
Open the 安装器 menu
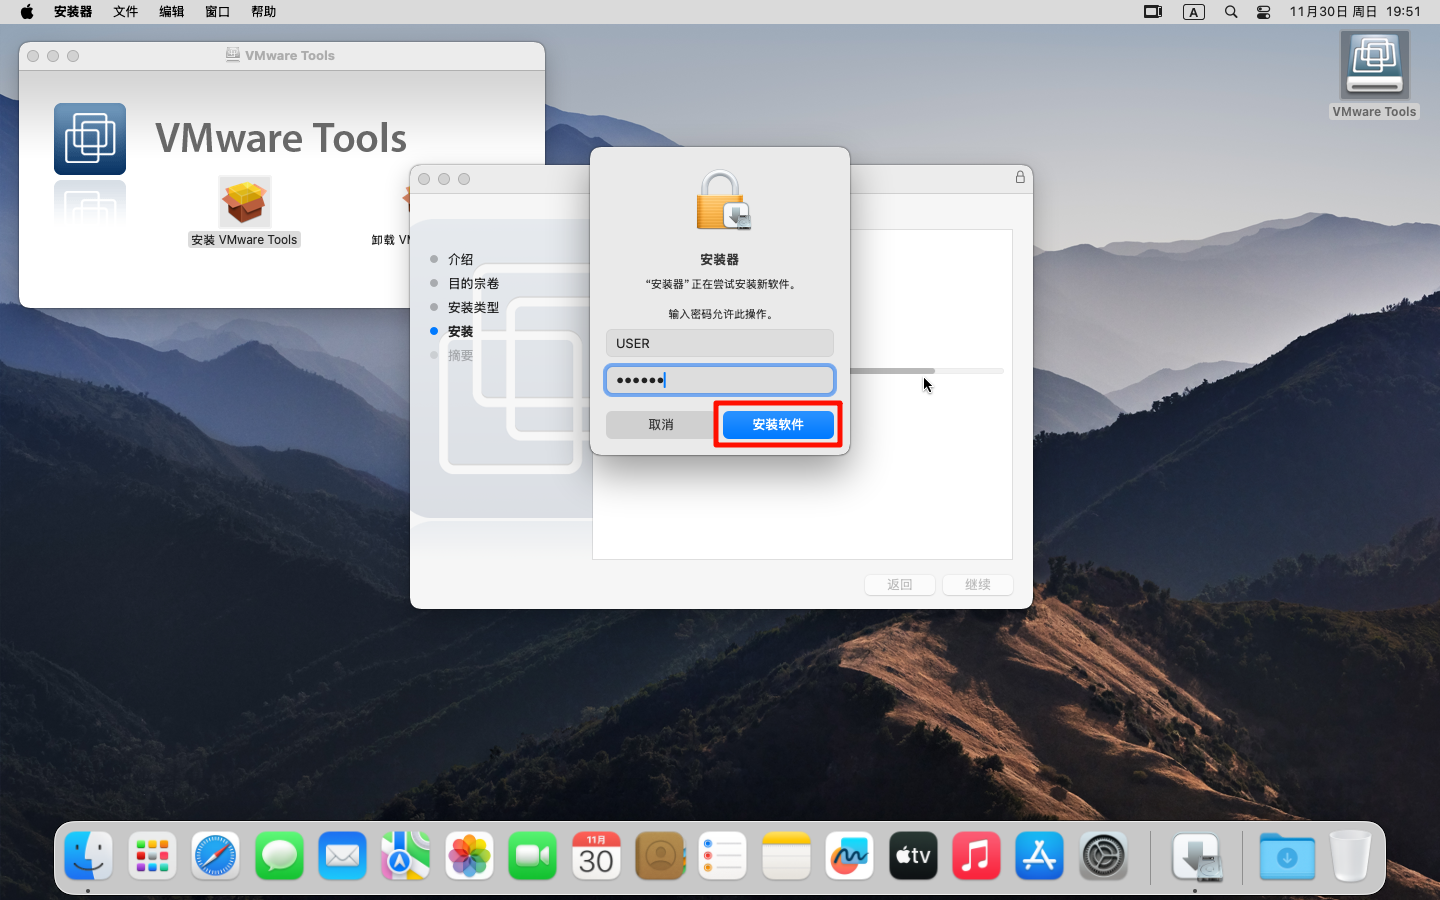[x=73, y=12]
